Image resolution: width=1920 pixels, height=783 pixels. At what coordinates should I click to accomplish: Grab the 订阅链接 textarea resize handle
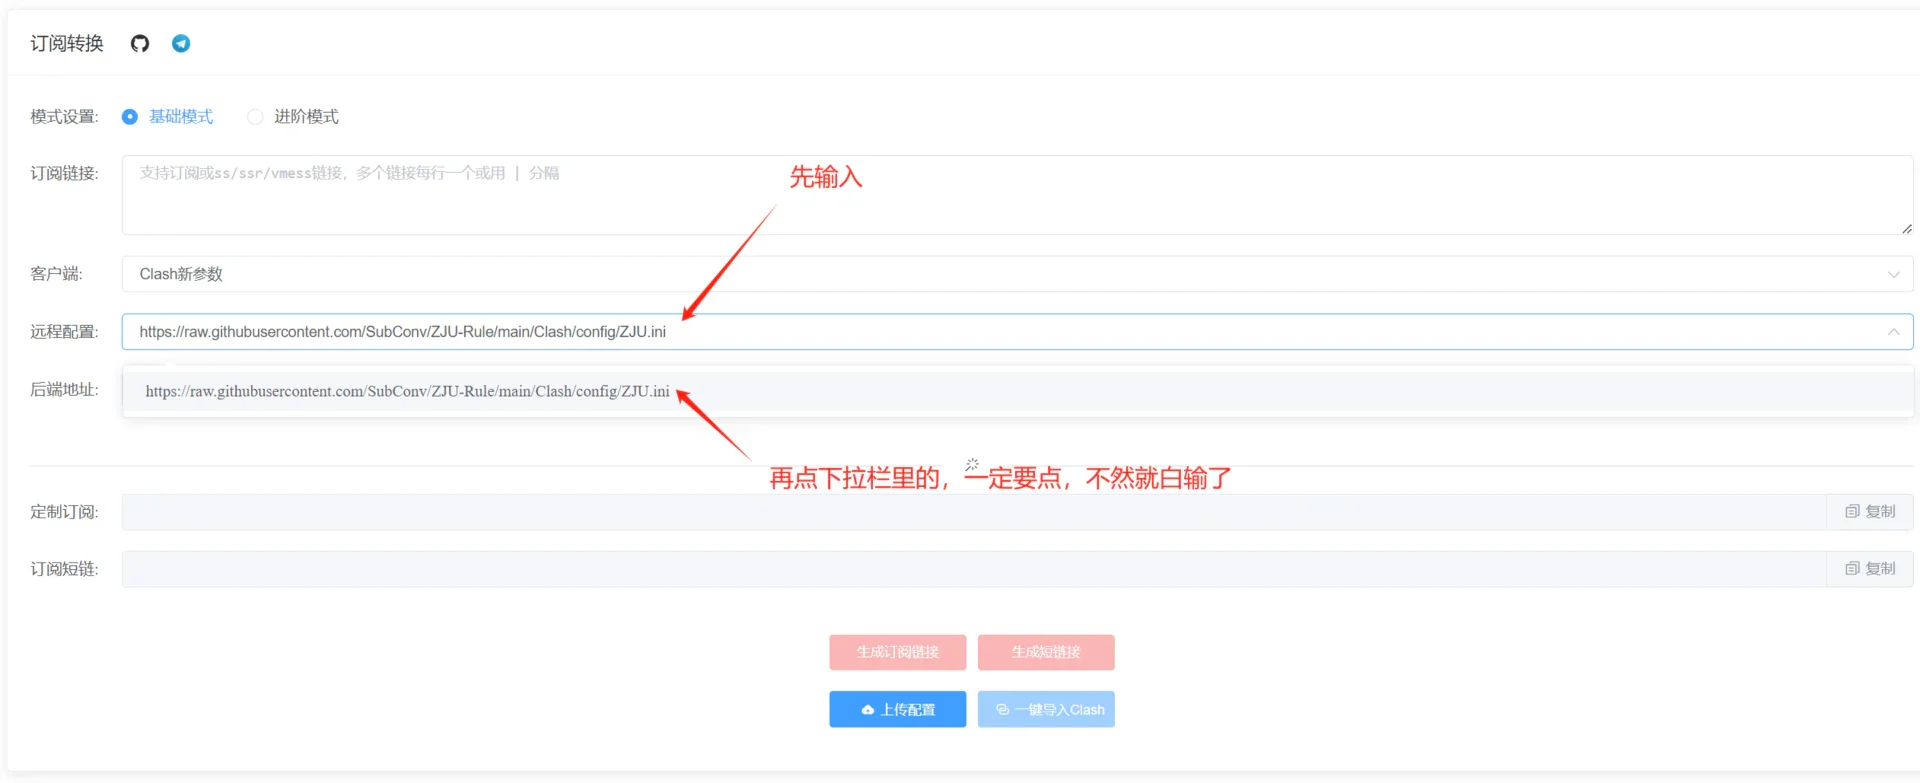tap(1906, 229)
